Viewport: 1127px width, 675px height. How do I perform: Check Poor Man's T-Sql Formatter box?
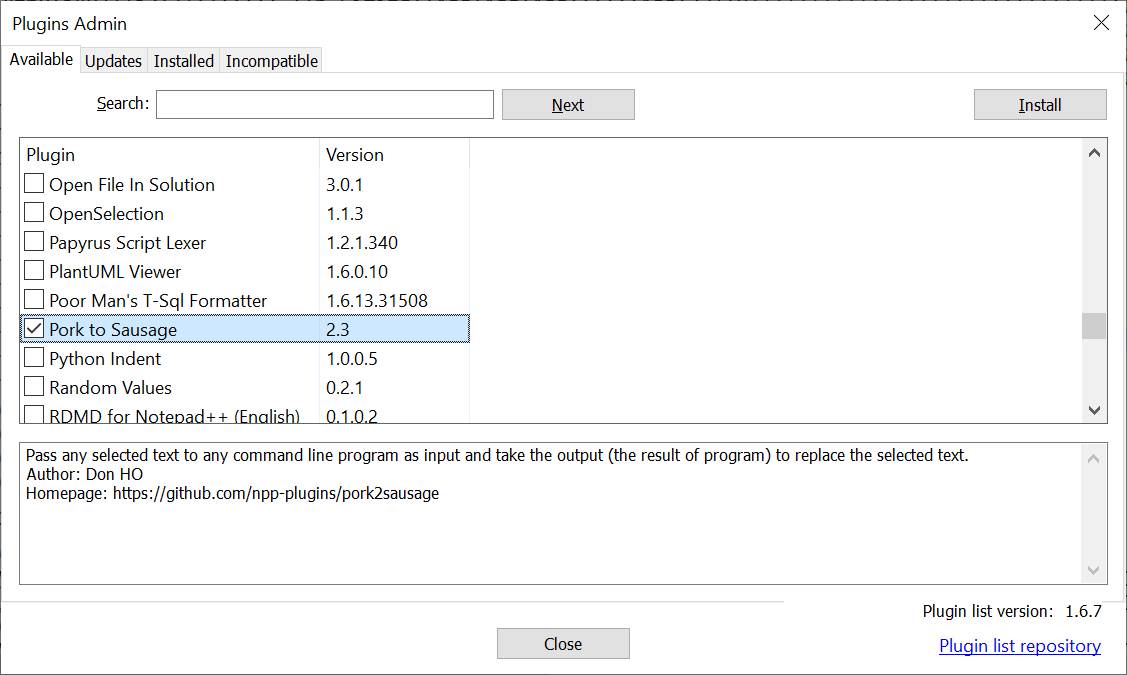click(34, 300)
